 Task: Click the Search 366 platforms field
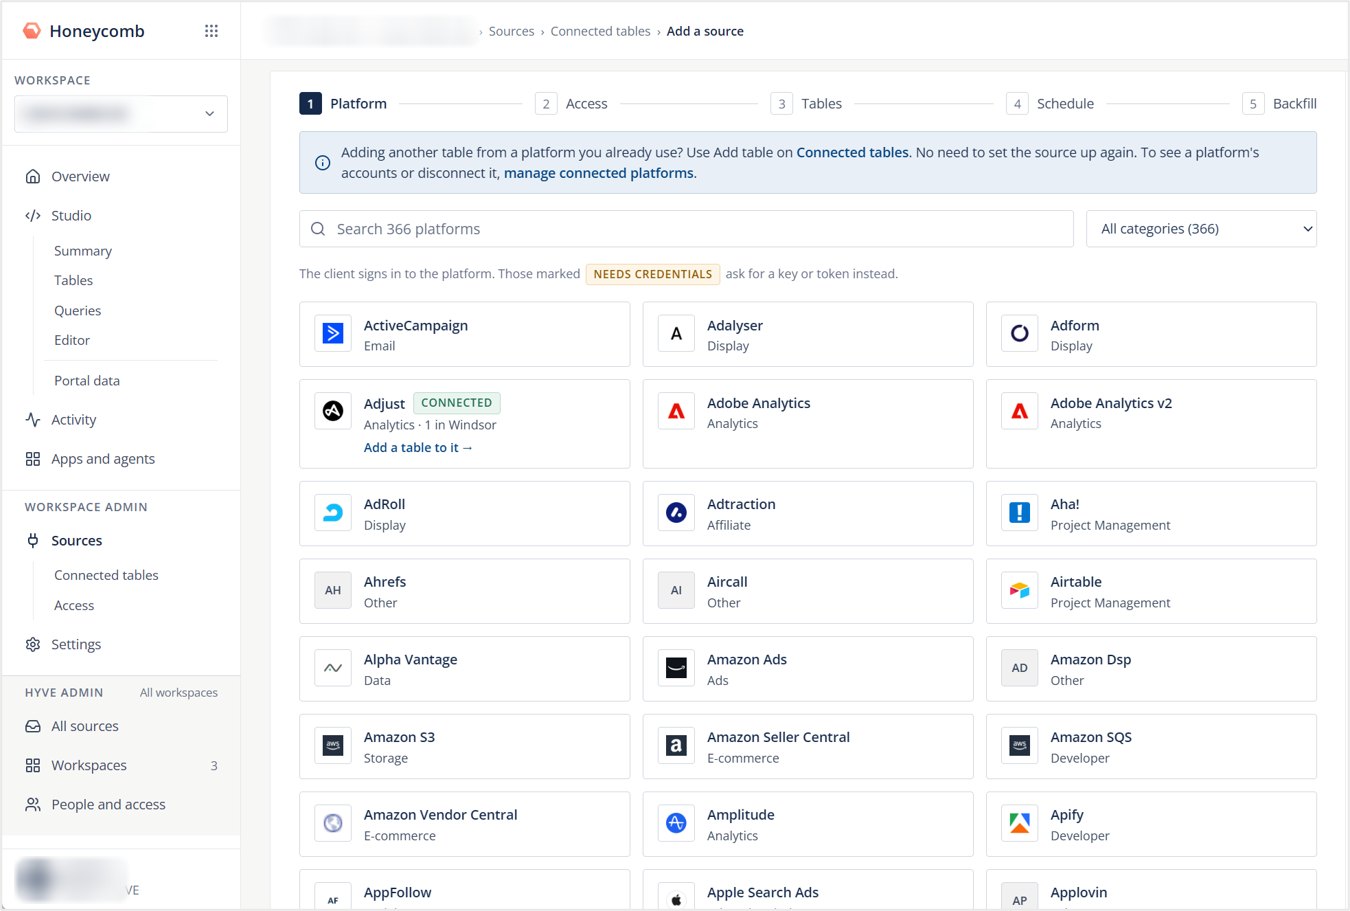pyautogui.click(x=686, y=229)
